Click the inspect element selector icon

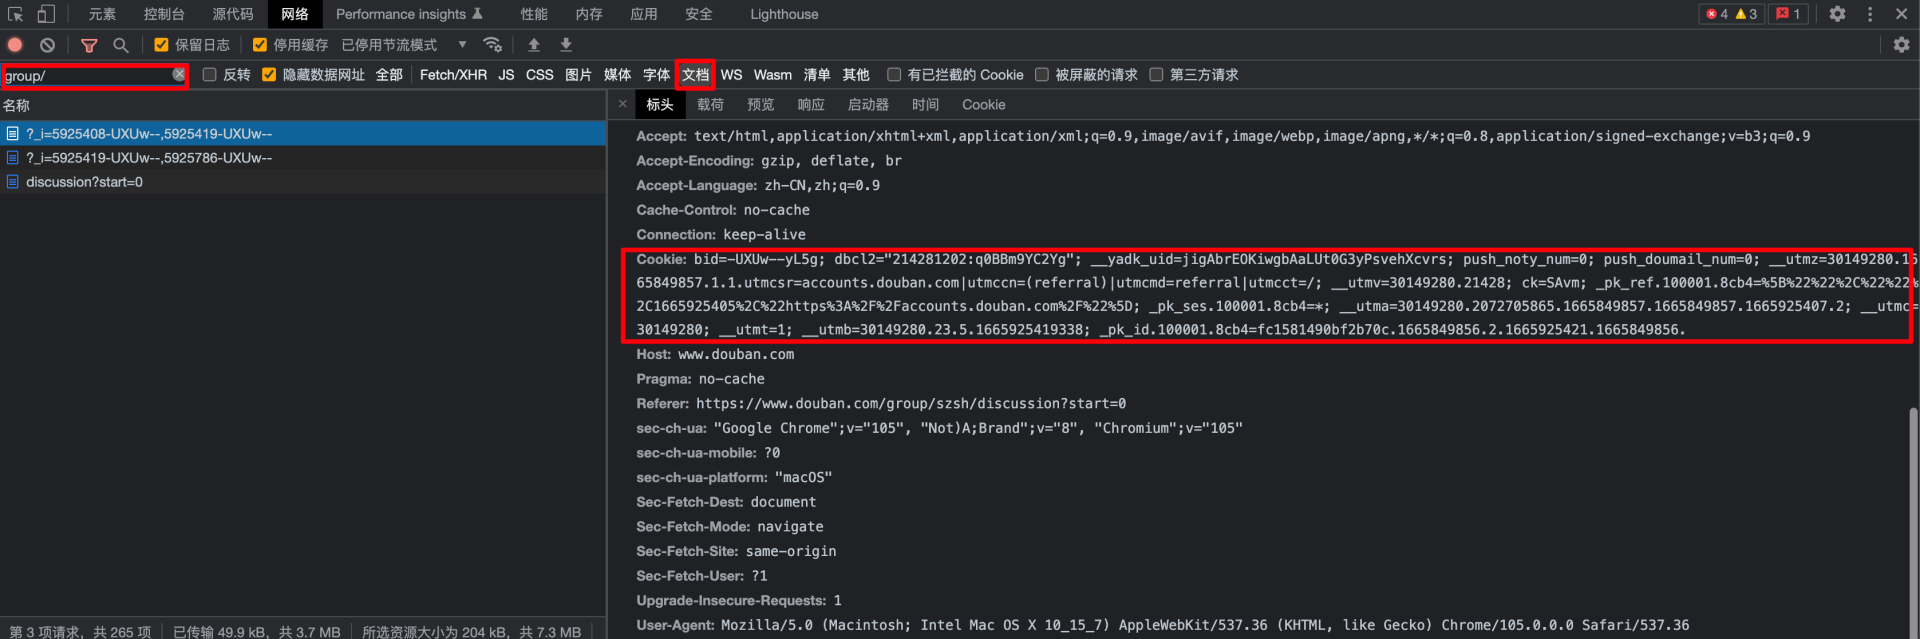coord(15,14)
